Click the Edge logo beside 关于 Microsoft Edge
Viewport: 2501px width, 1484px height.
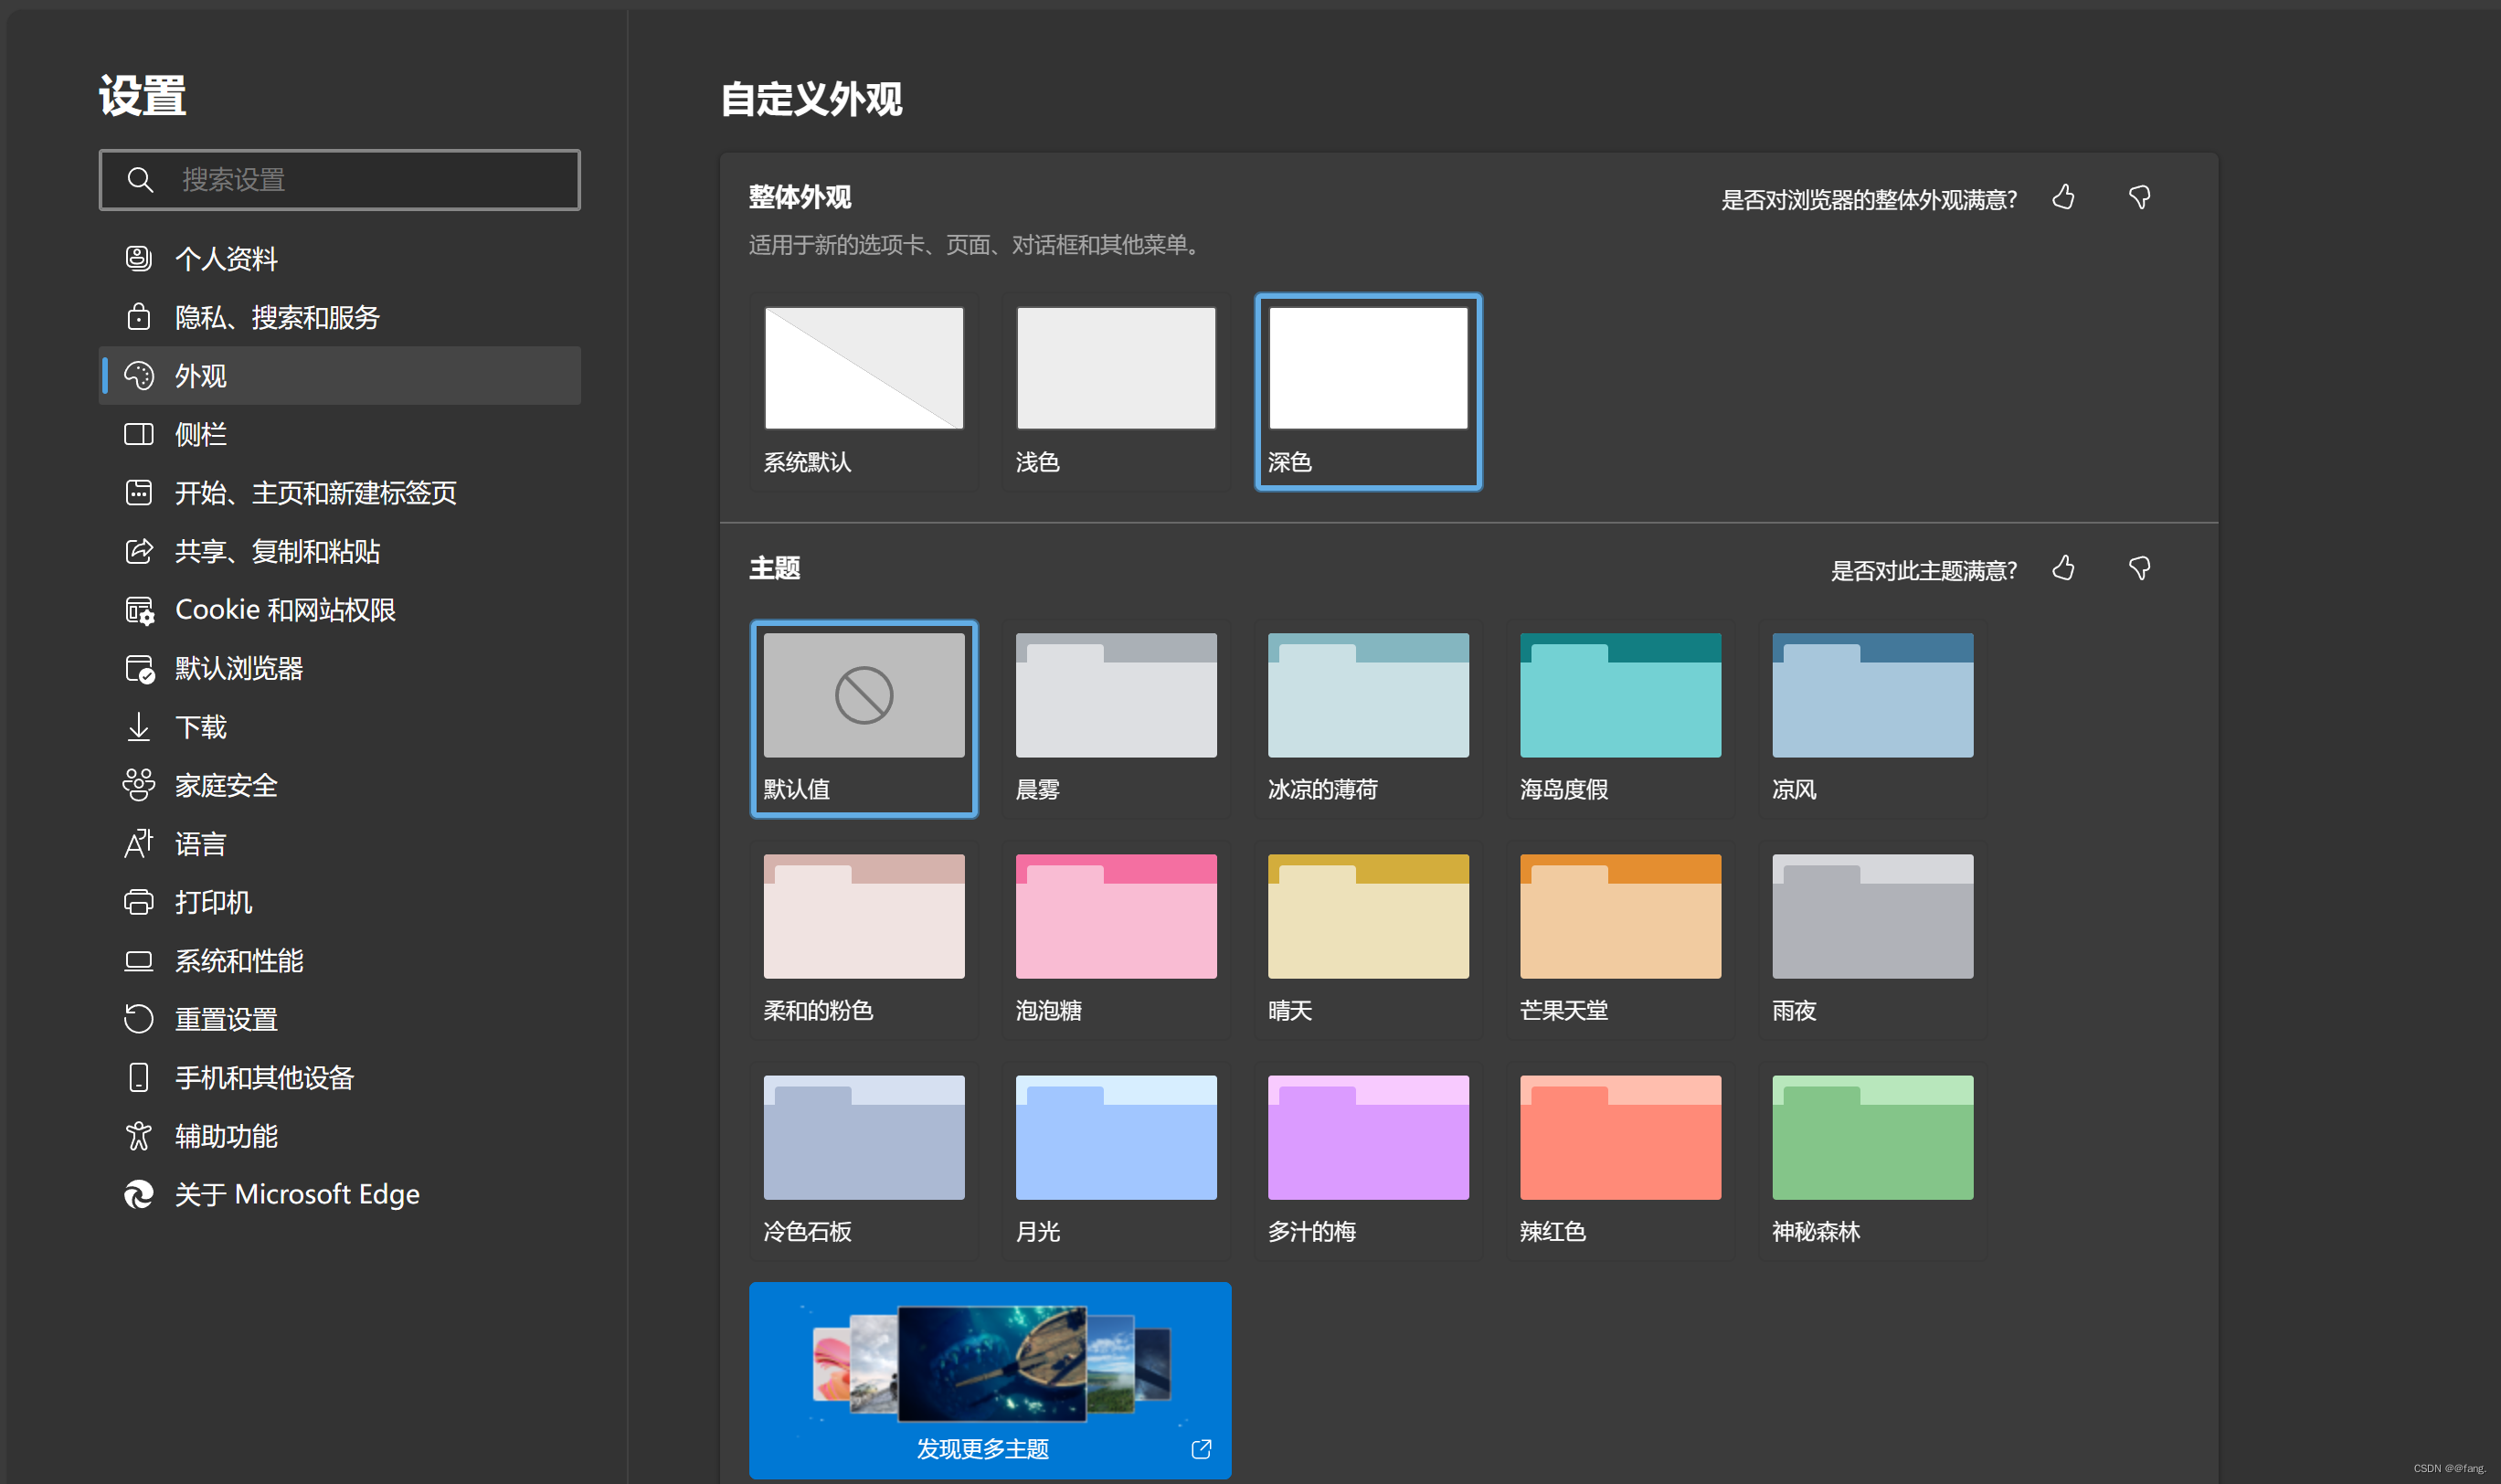coord(139,1194)
